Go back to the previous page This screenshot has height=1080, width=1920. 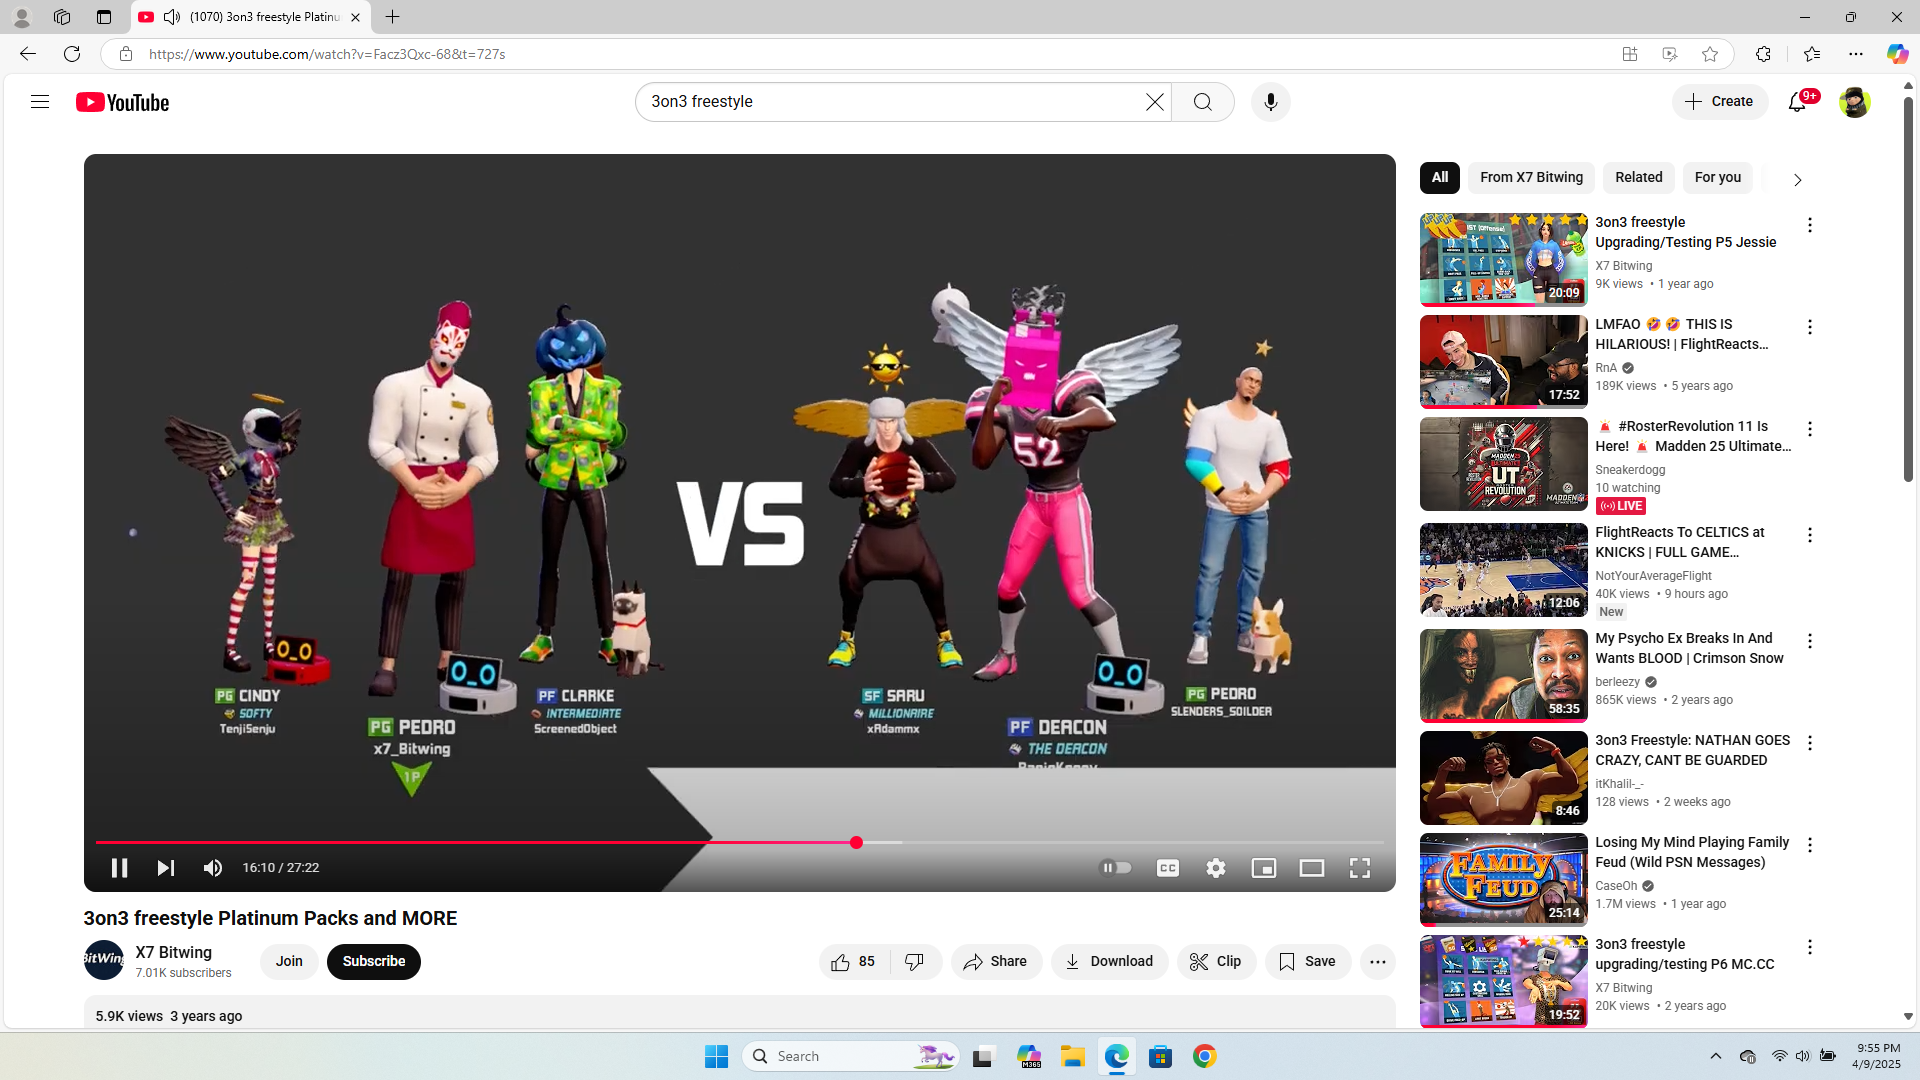[x=27, y=54]
